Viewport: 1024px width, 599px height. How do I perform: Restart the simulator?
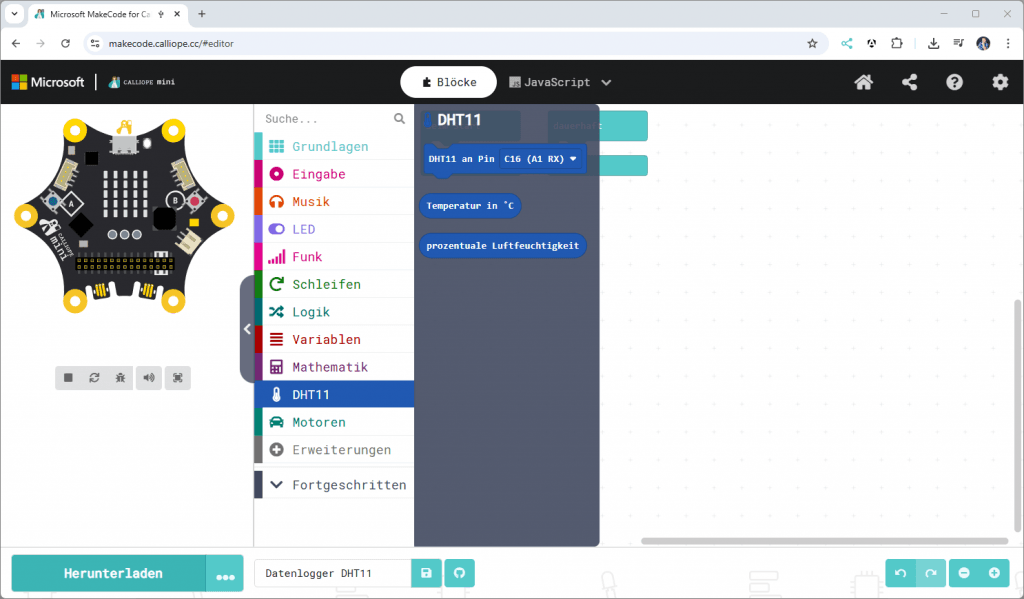[x=94, y=377]
